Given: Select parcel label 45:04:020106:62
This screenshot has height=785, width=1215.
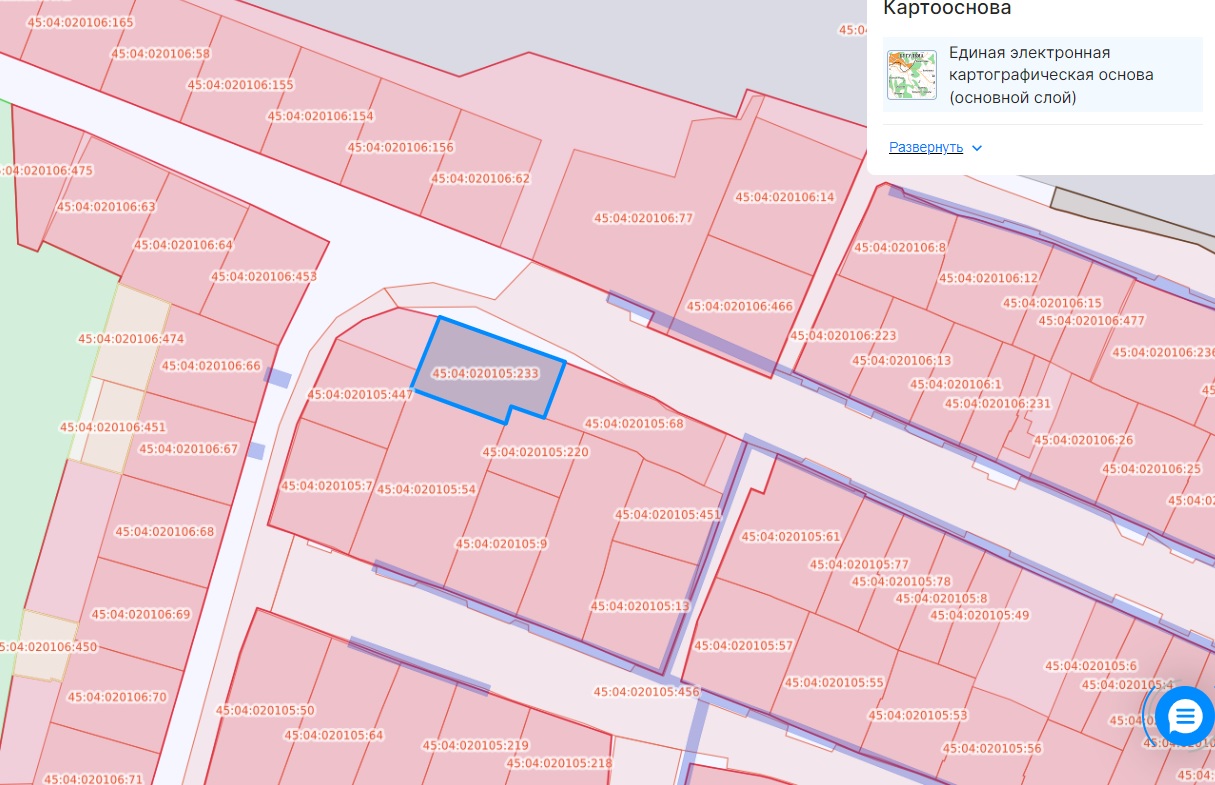Looking at the screenshot, I should [x=480, y=178].
